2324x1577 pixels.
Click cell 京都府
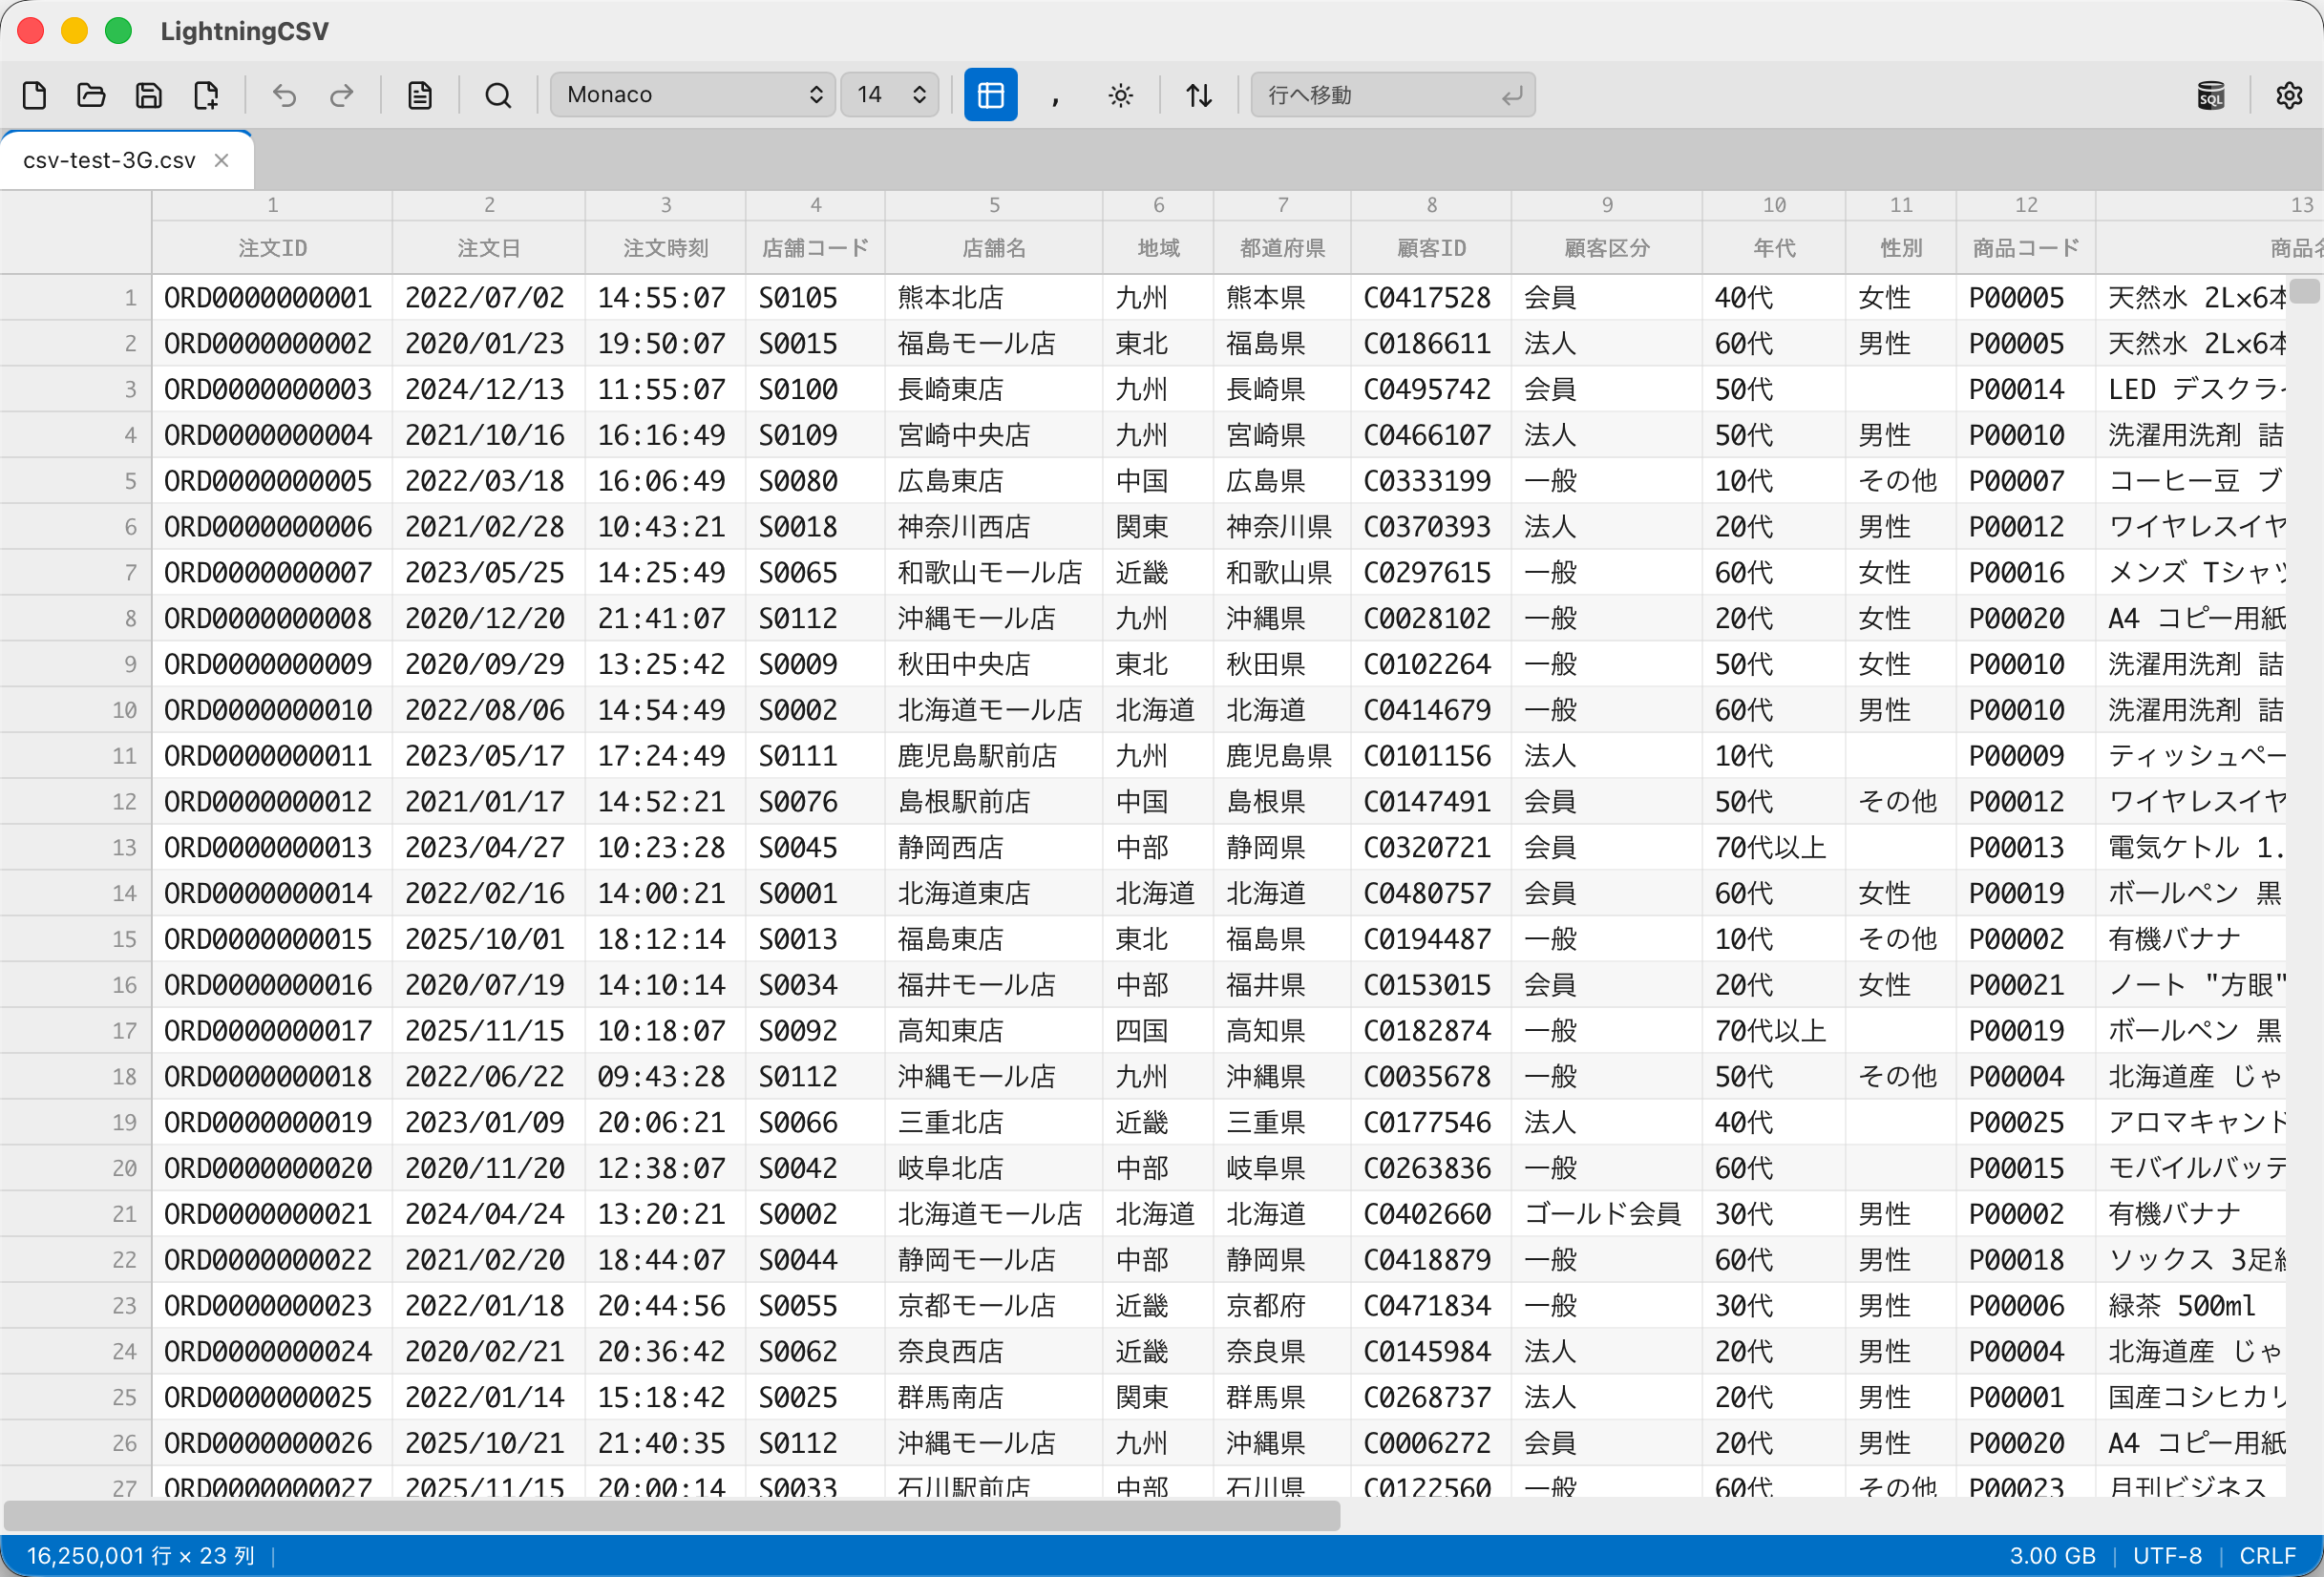point(1282,1306)
